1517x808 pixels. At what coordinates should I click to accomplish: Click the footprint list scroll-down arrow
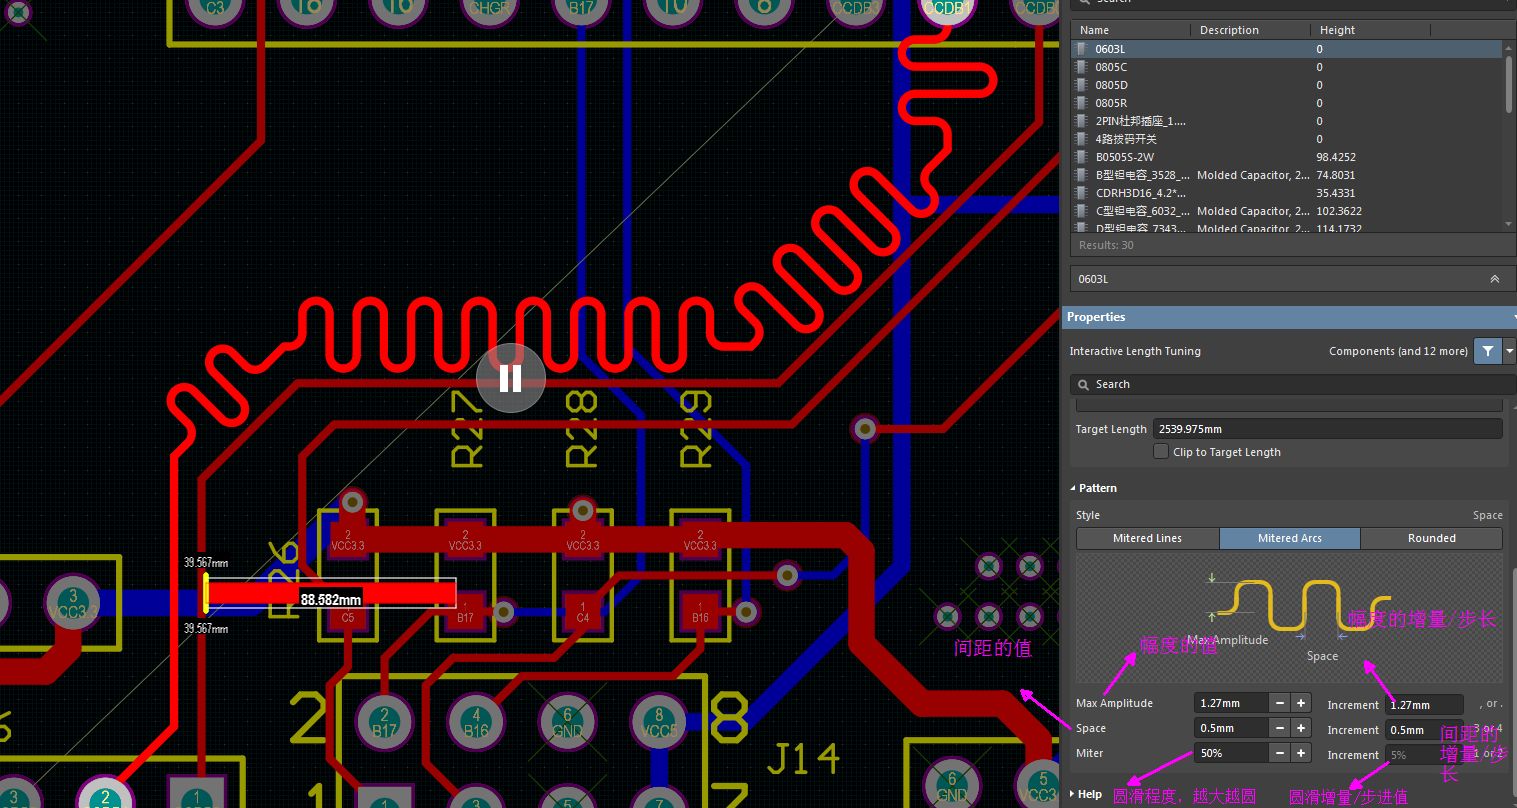point(1509,225)
